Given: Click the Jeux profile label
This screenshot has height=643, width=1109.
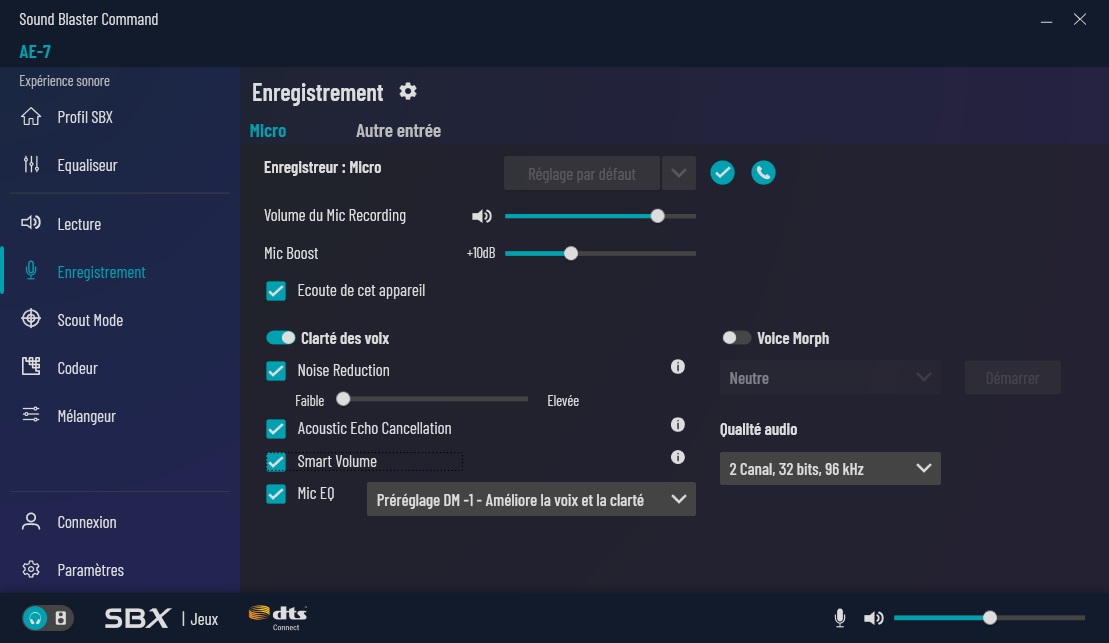Looking at the screenshot, I should click(204, 619).
